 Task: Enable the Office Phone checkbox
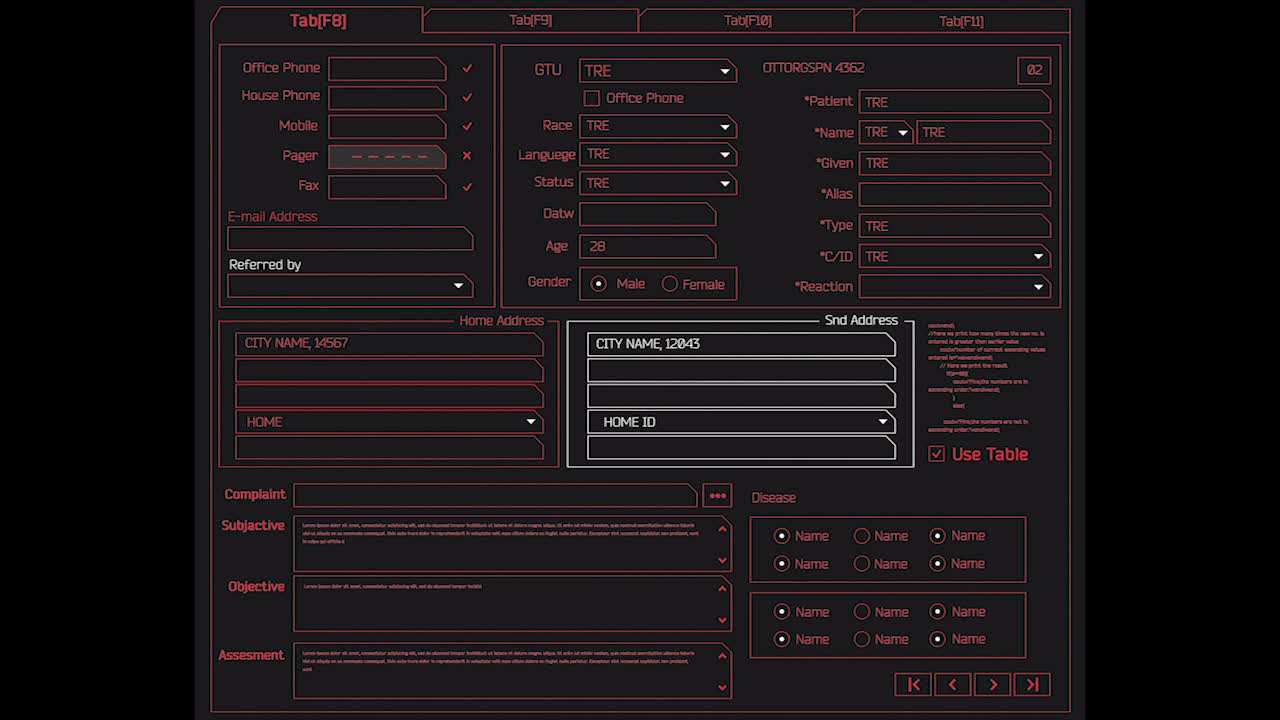pyautogui.click(x=592, y=98)
